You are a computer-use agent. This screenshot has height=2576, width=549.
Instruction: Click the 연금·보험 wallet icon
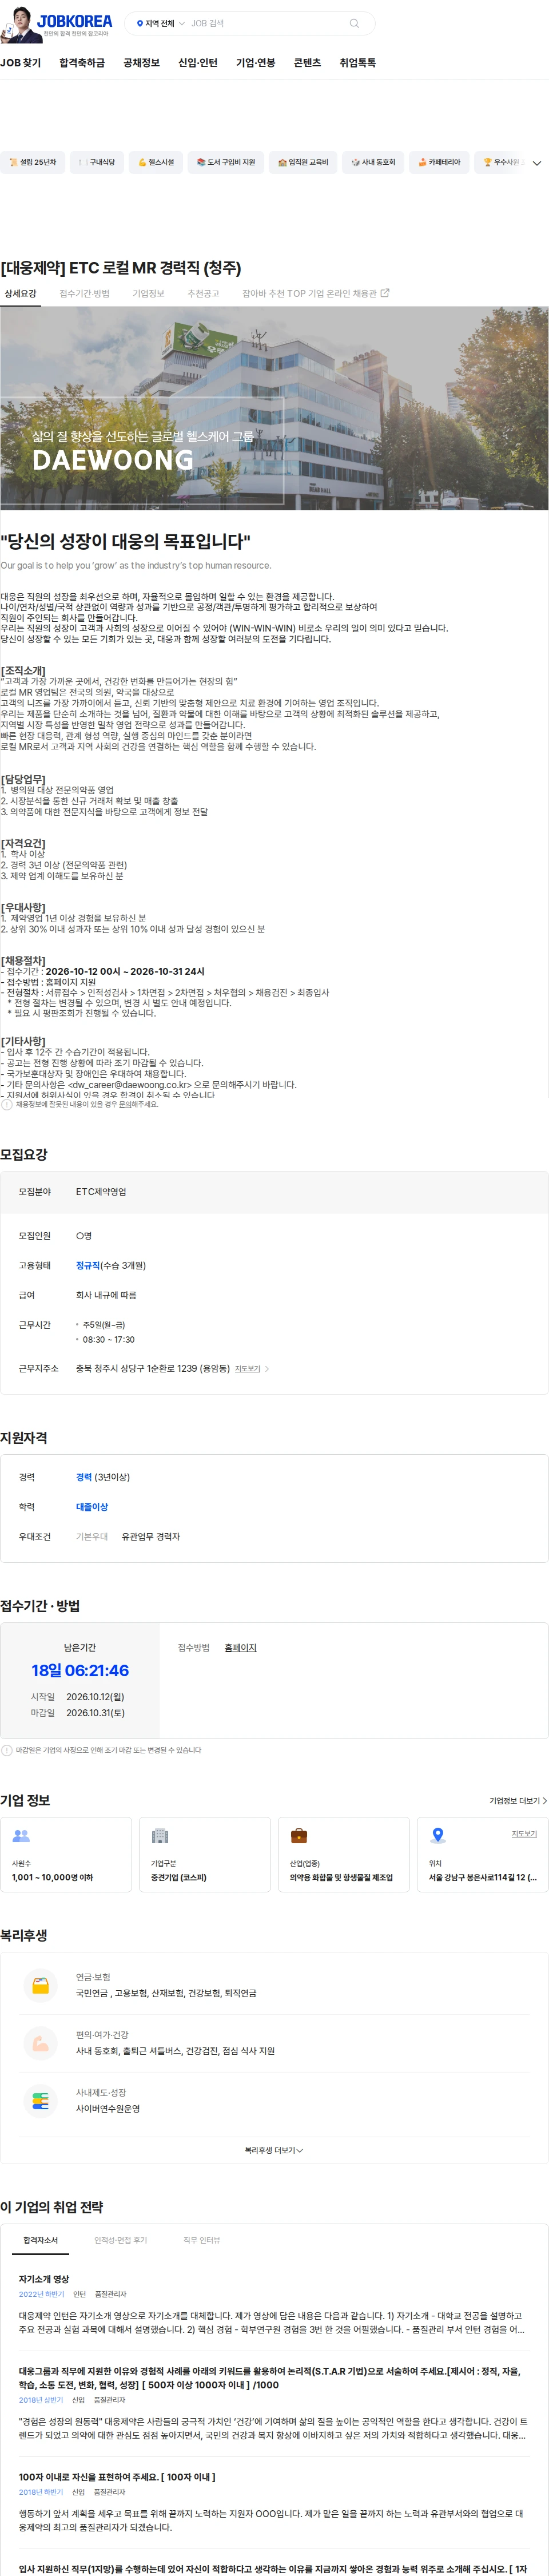40,1986
